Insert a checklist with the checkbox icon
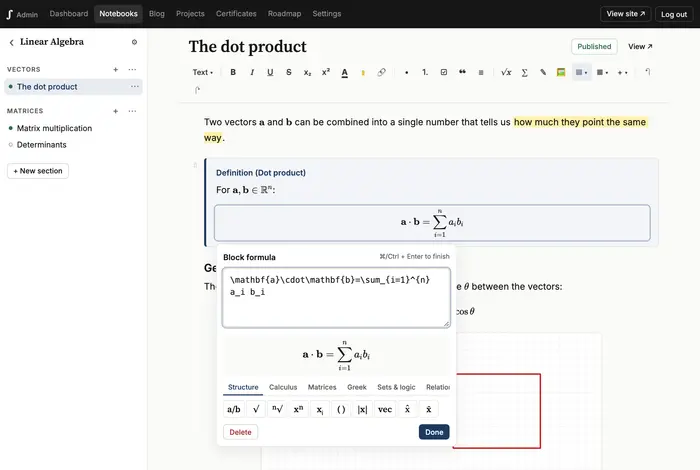Screen dimensions: 700x470 pos(444,72)
